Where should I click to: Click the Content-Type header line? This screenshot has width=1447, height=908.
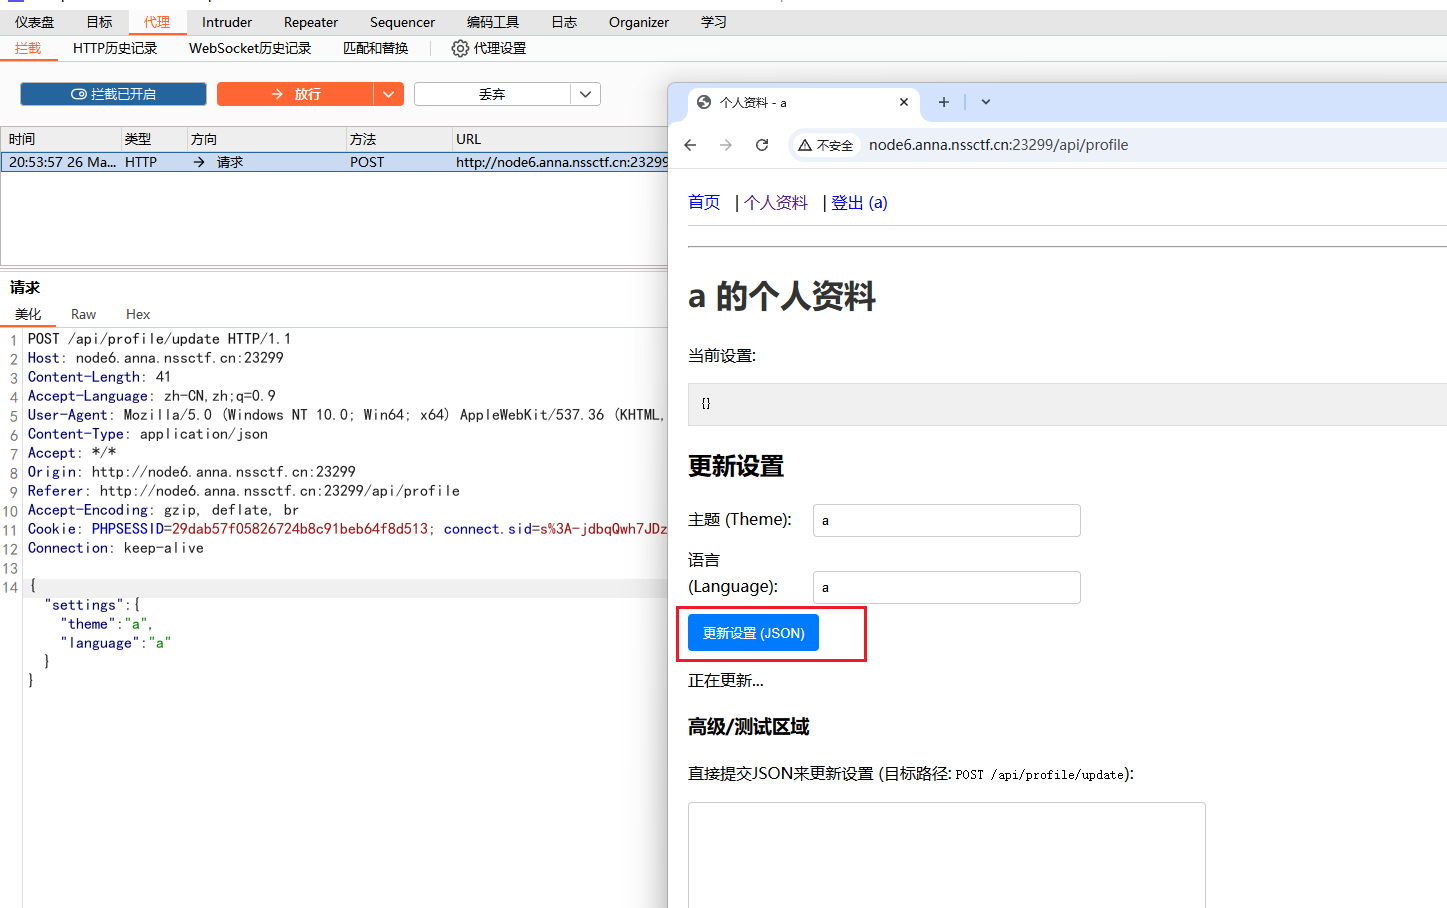pyautogui.click(x=147, y=434)
